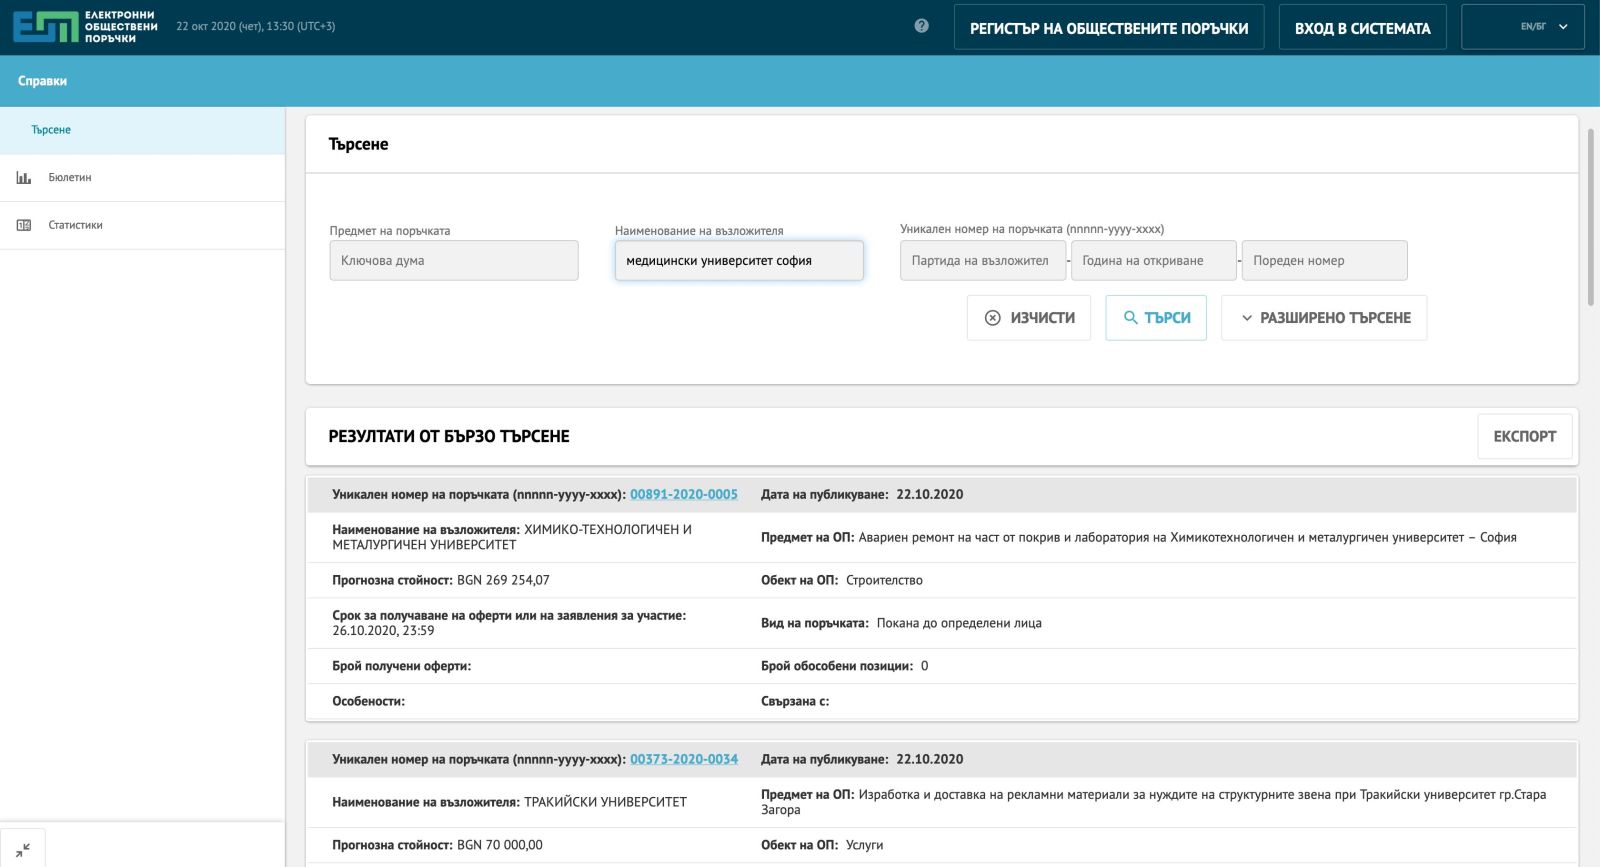Click text Покана до определени лица
Screen dimensions: 1600x867
[x=959, y=623]
